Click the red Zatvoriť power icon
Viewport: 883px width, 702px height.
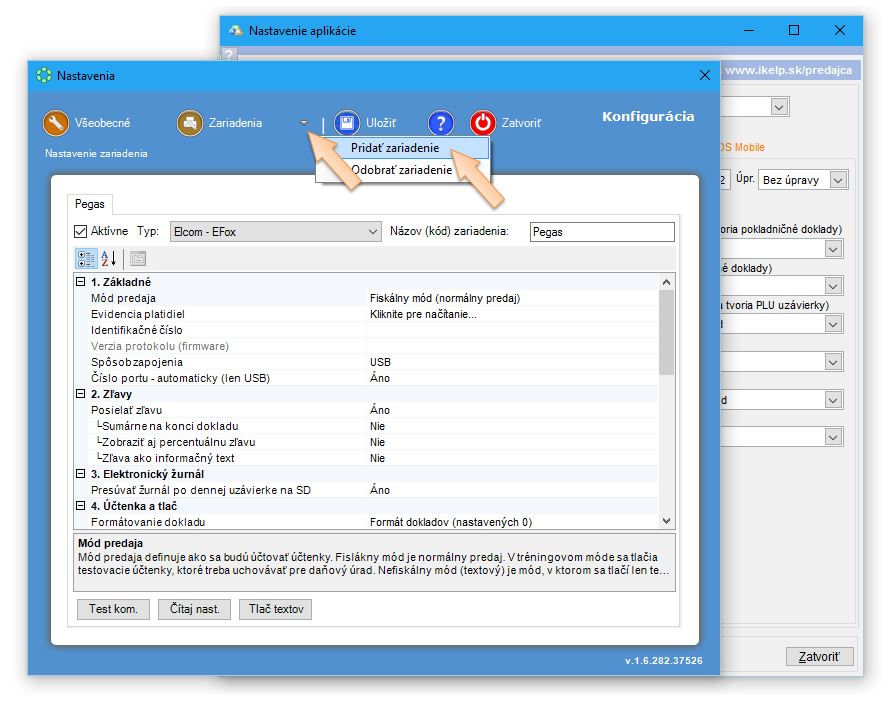click(483, 123)
